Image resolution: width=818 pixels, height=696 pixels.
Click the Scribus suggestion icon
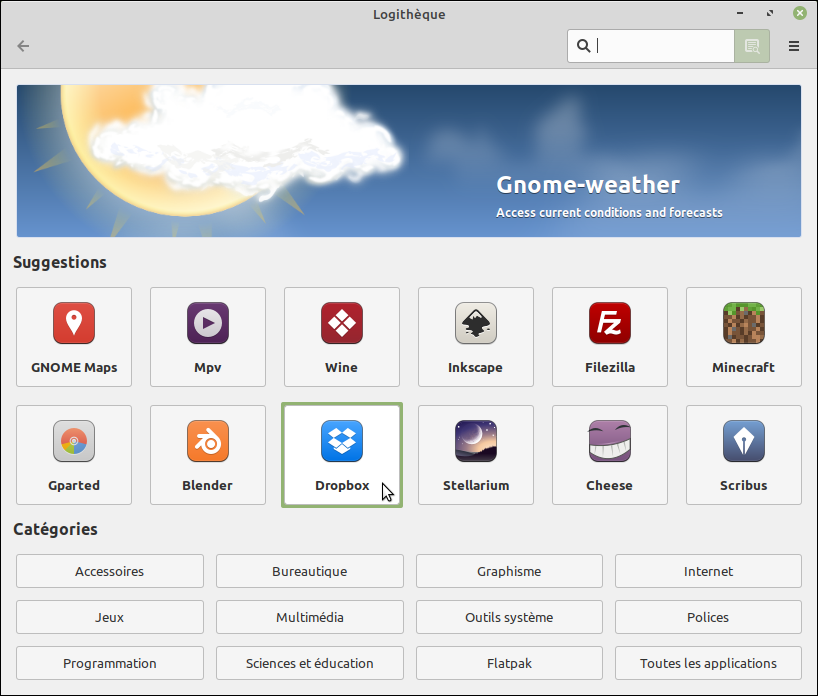[743, 441]
